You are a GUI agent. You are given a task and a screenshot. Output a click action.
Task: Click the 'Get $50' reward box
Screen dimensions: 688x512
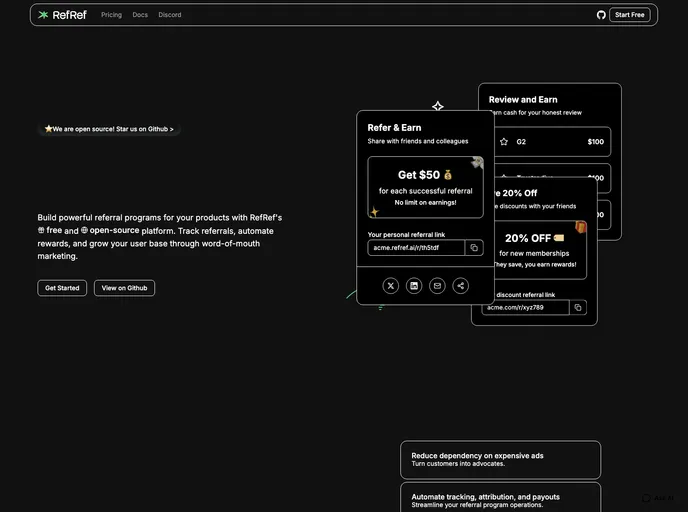tap(426, 187)
